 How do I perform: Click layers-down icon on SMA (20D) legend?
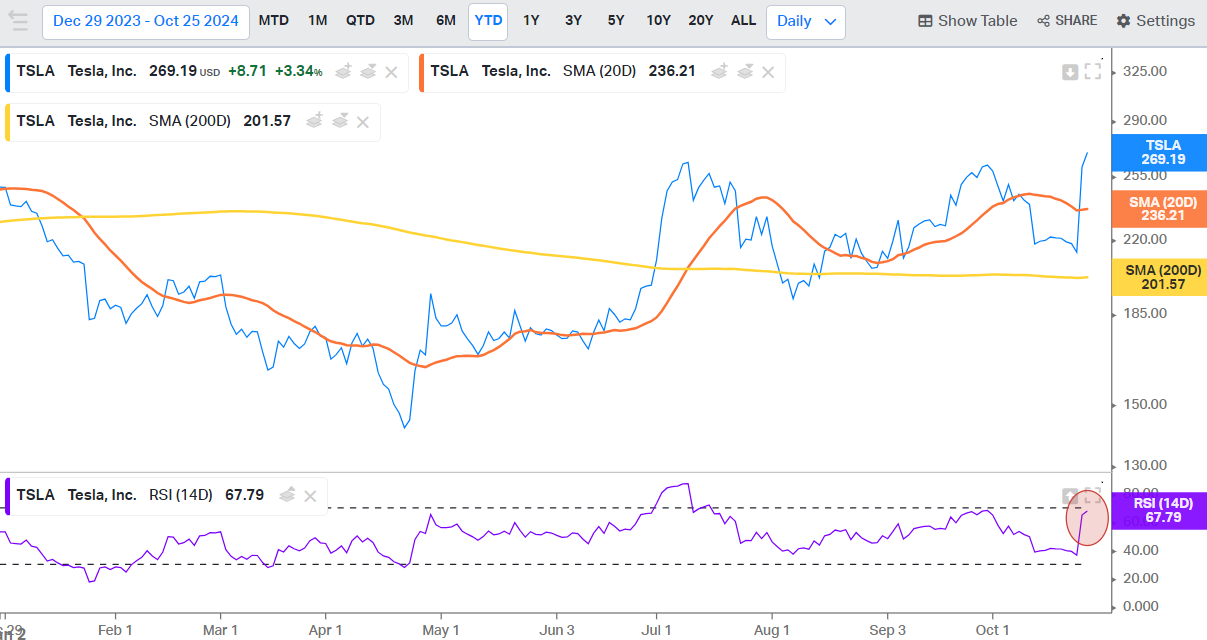tap(744, 71)
